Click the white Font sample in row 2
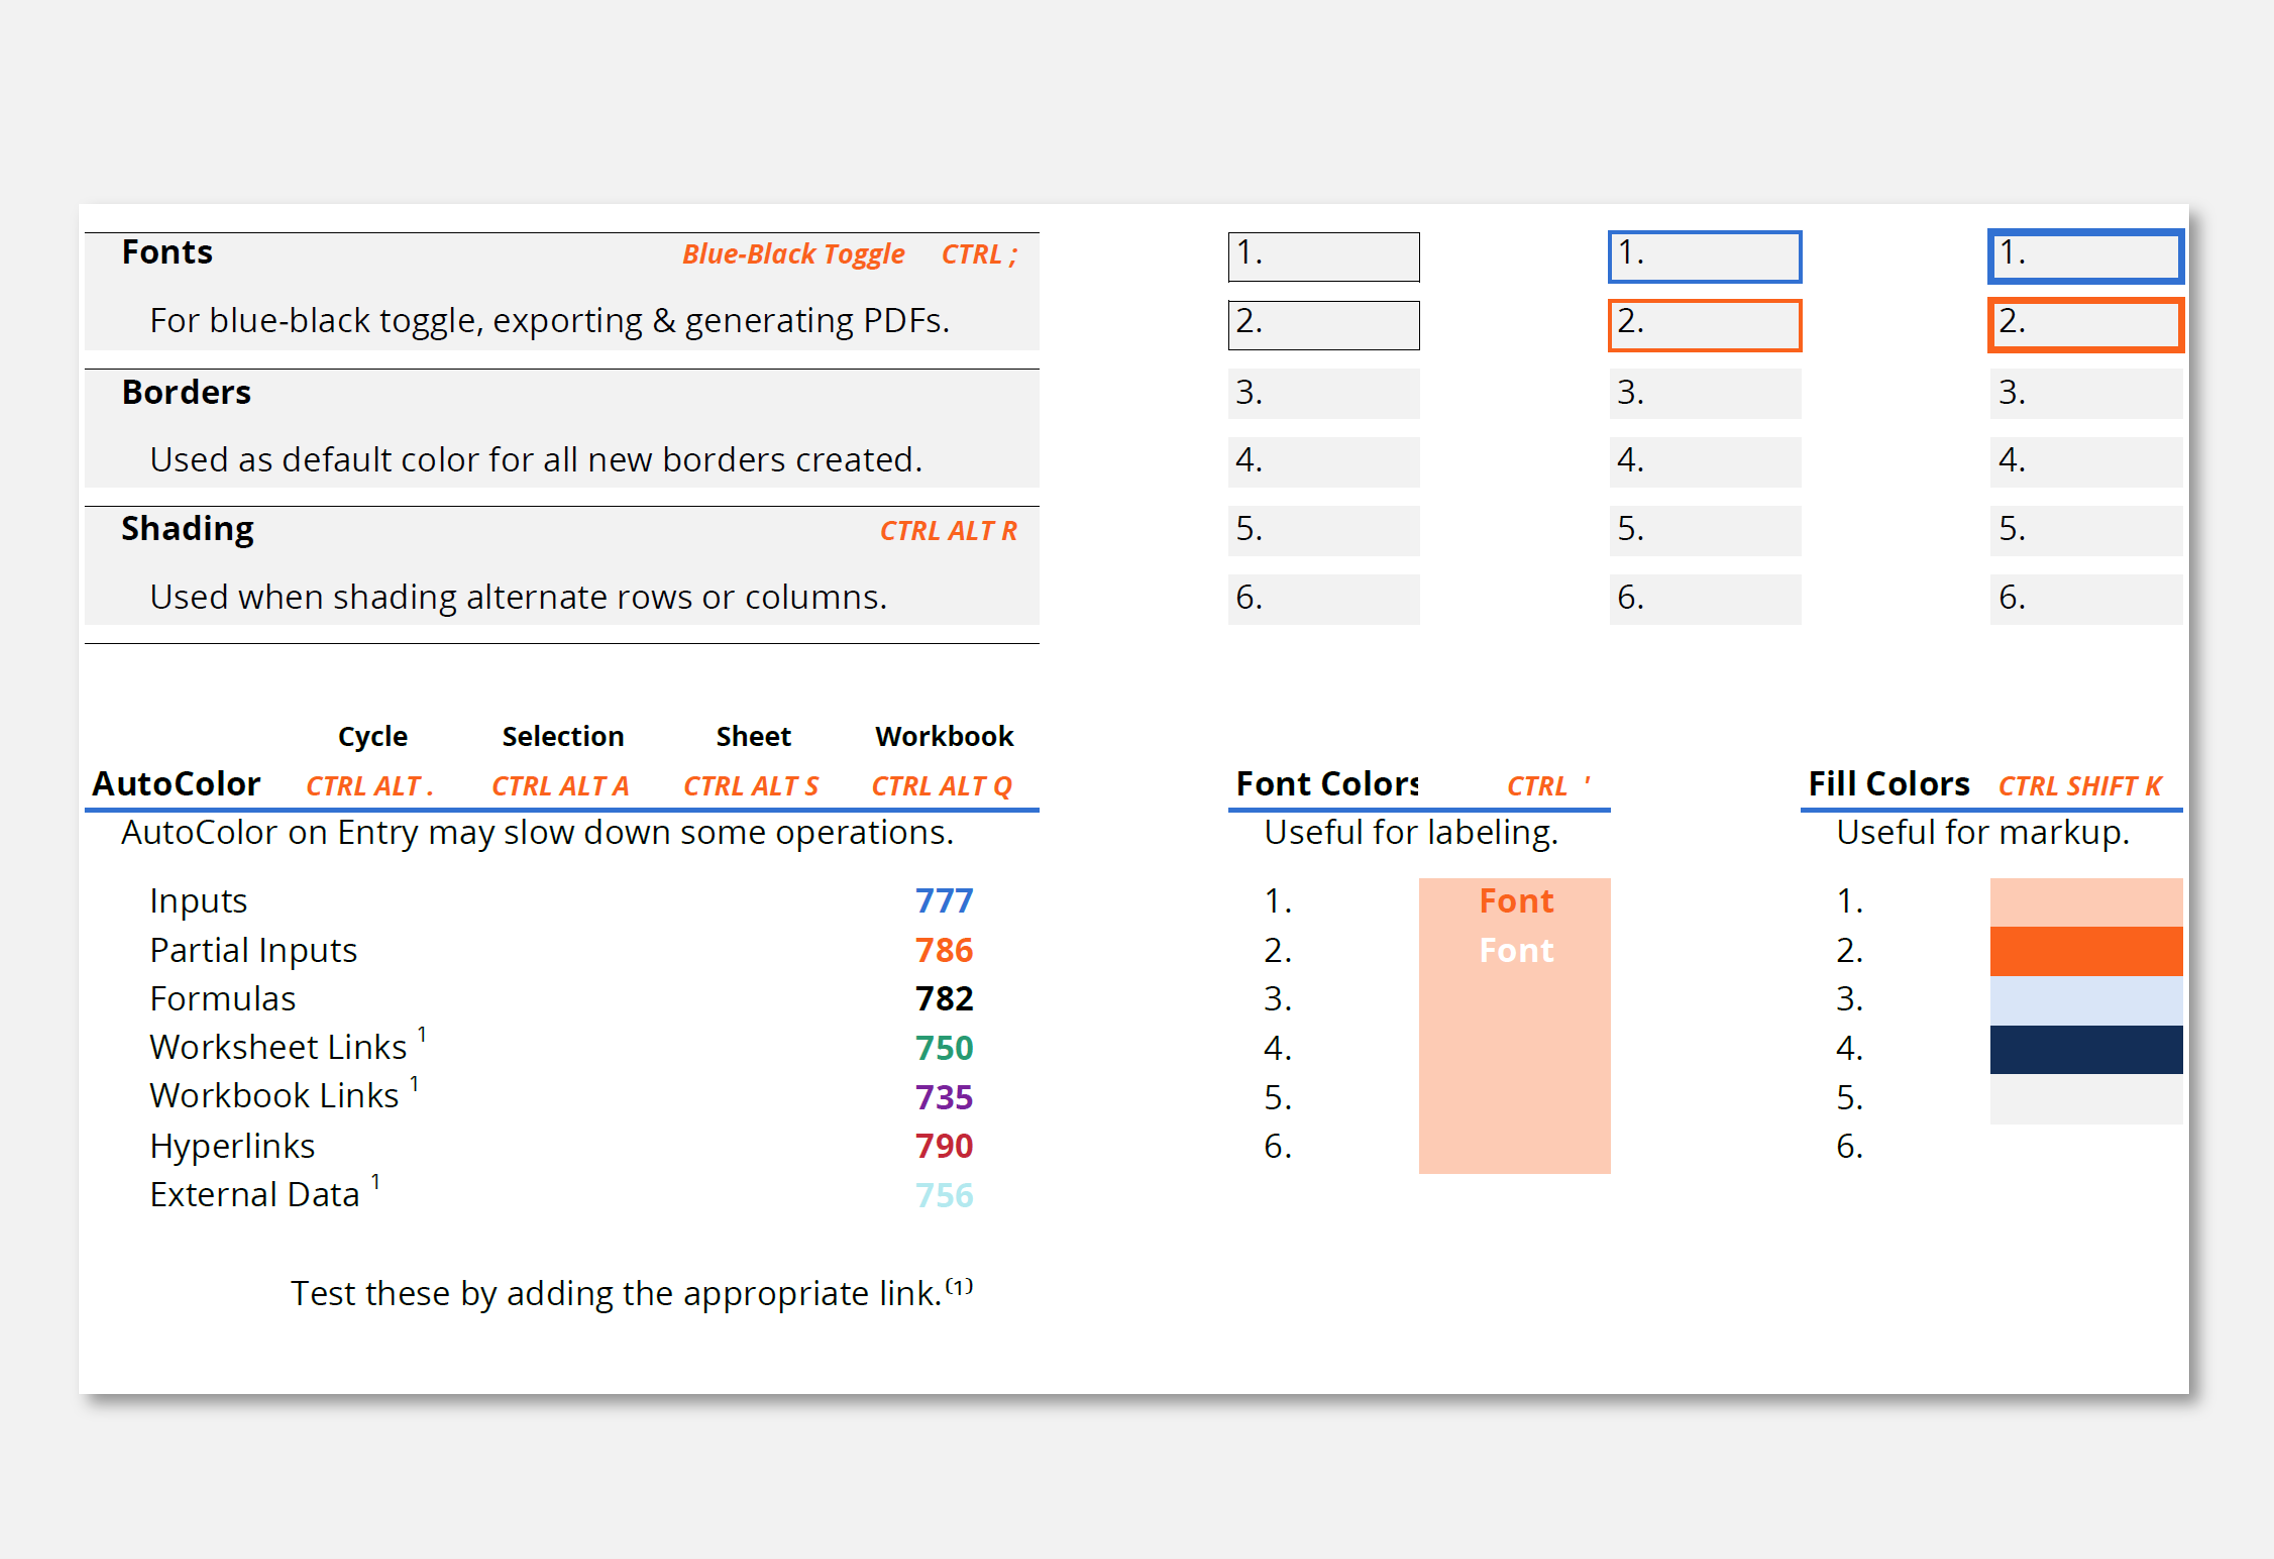Image resolution: width=2274 pixels, height=1559 pixels. click(x=1515, y=951)
